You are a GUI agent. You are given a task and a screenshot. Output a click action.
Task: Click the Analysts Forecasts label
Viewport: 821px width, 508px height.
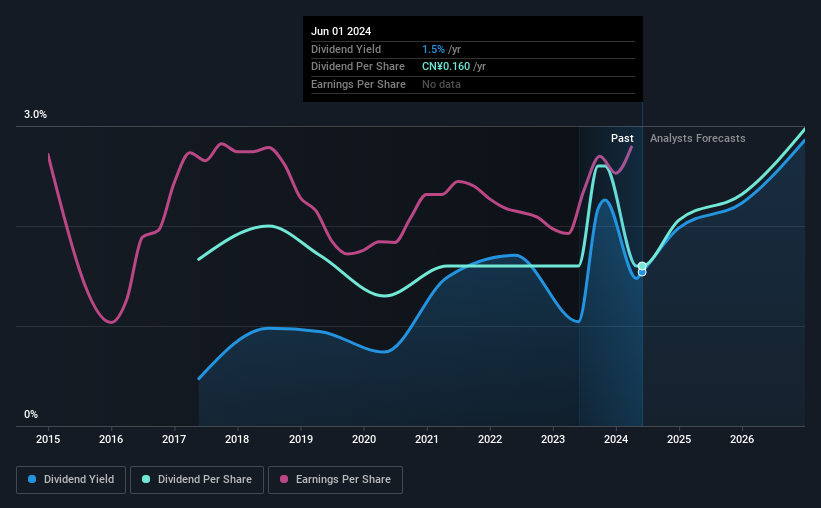[697, 138]
